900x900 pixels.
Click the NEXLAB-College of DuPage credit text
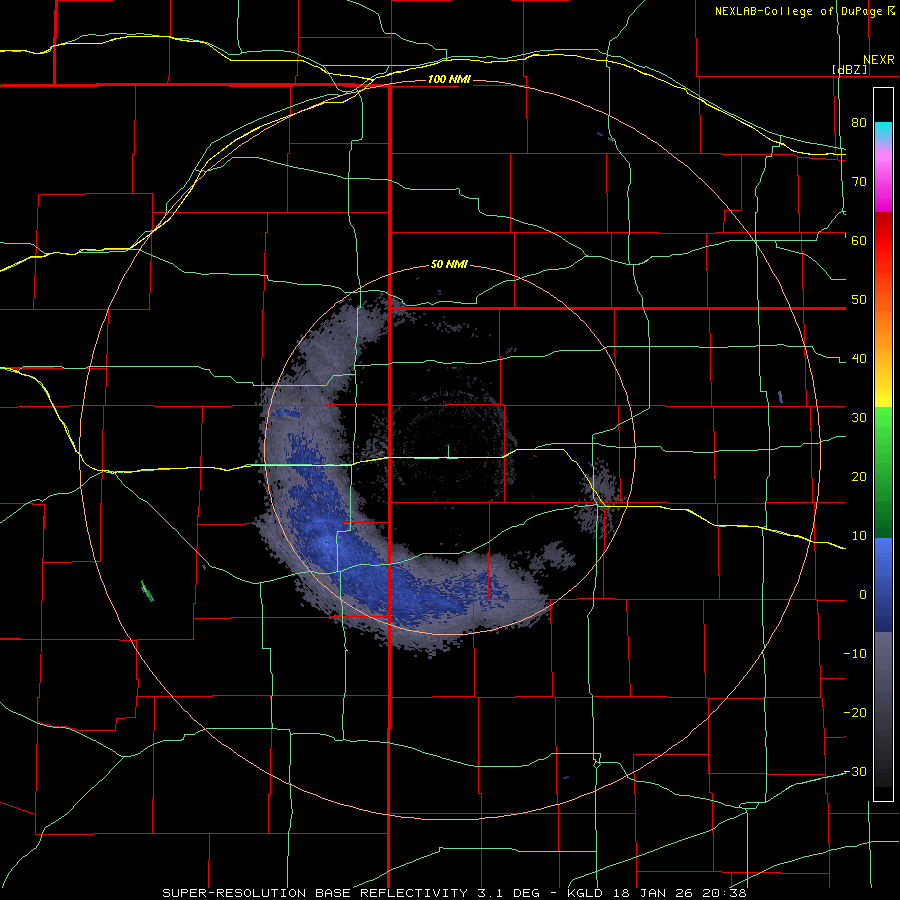pos(798,11)
